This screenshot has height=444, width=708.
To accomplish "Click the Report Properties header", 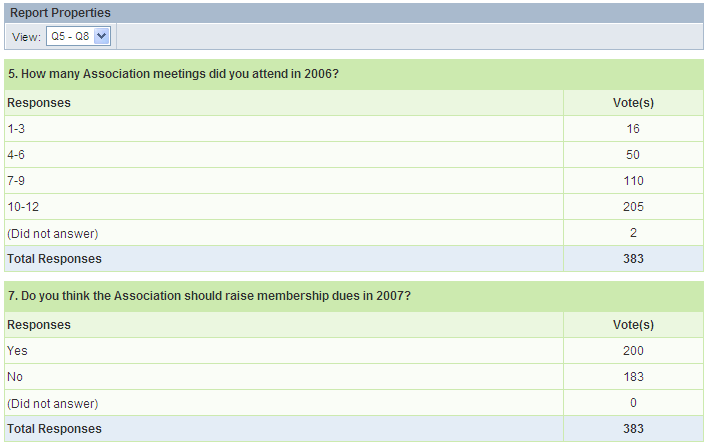I will pyautogui.click(x=60, y=13).
